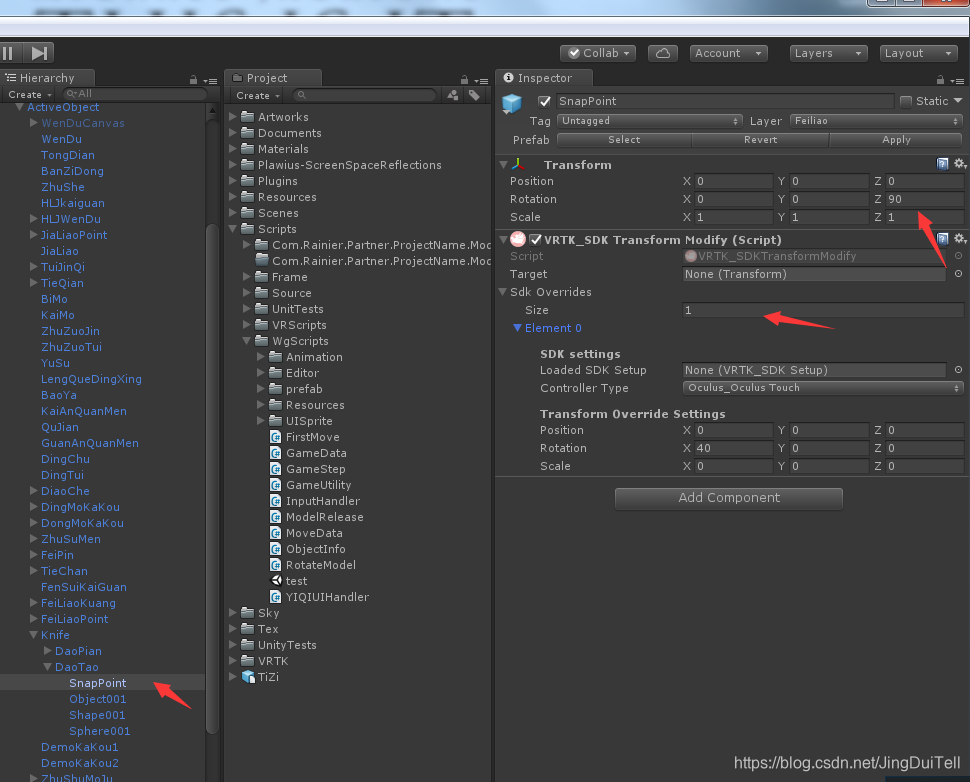Screen dimensions: 970x782
Task: Switch to the Hierarchy tab
Action: coord(47,78)
